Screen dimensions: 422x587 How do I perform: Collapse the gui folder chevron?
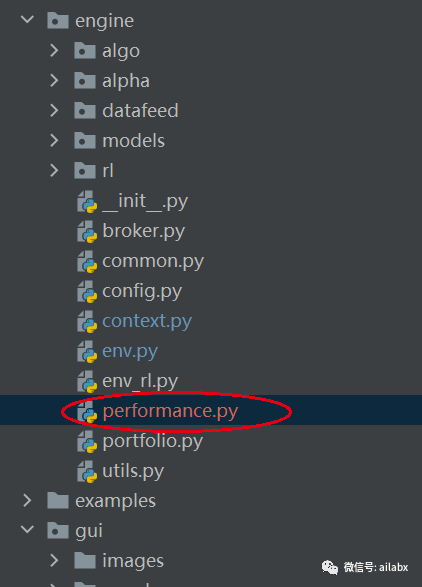(x=27, y=529)
